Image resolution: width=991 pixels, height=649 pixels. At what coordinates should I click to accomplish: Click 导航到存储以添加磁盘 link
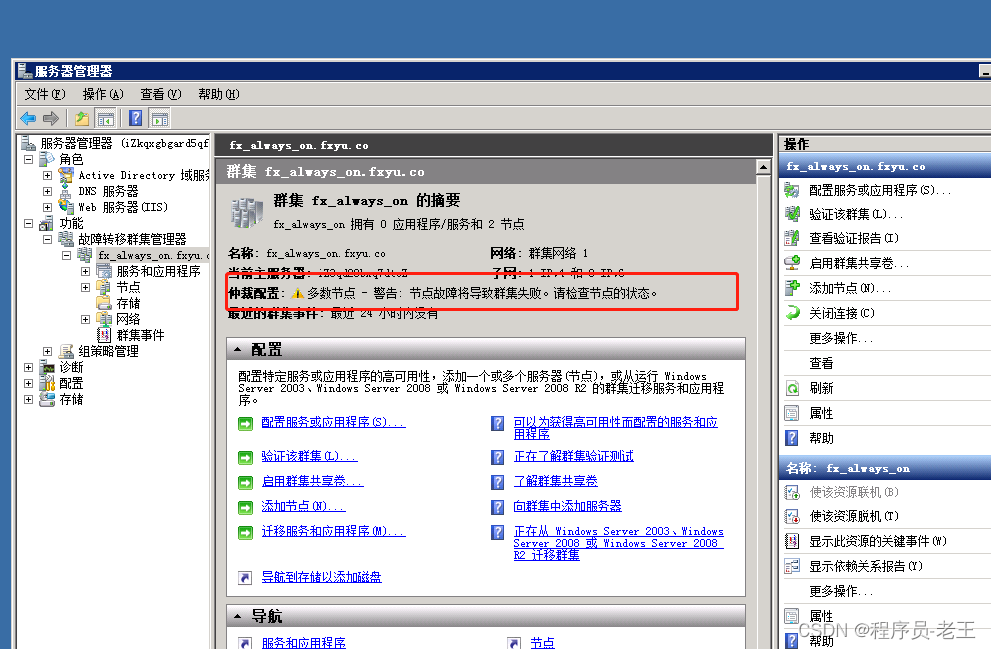pyautogui.click(x=321, y=577)
